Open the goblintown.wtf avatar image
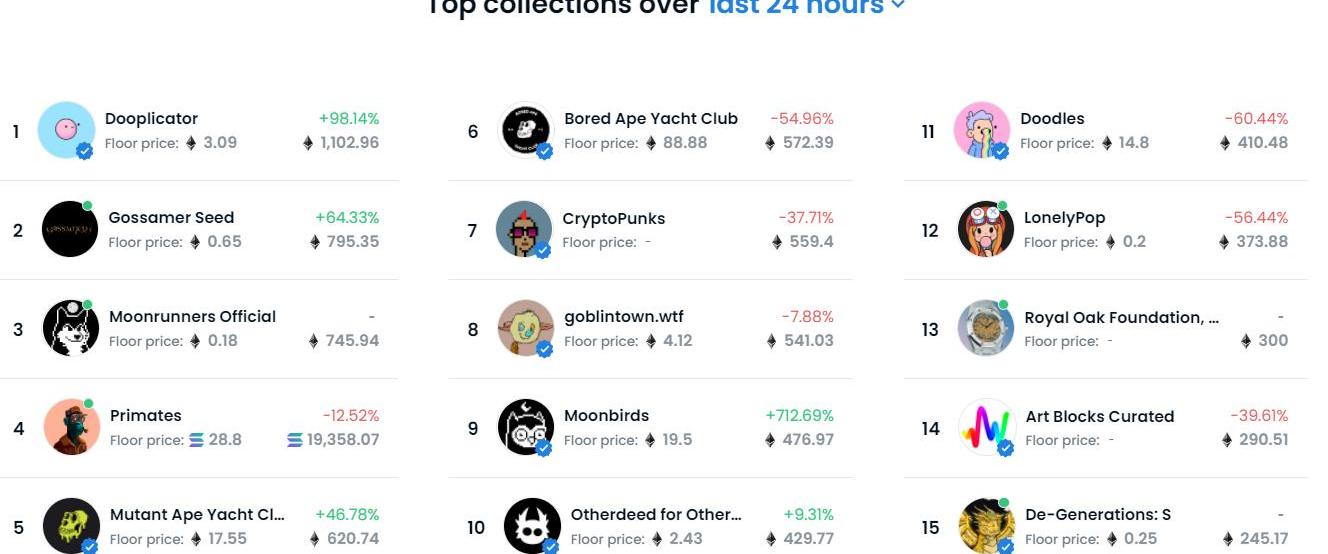 pos(526,328)
